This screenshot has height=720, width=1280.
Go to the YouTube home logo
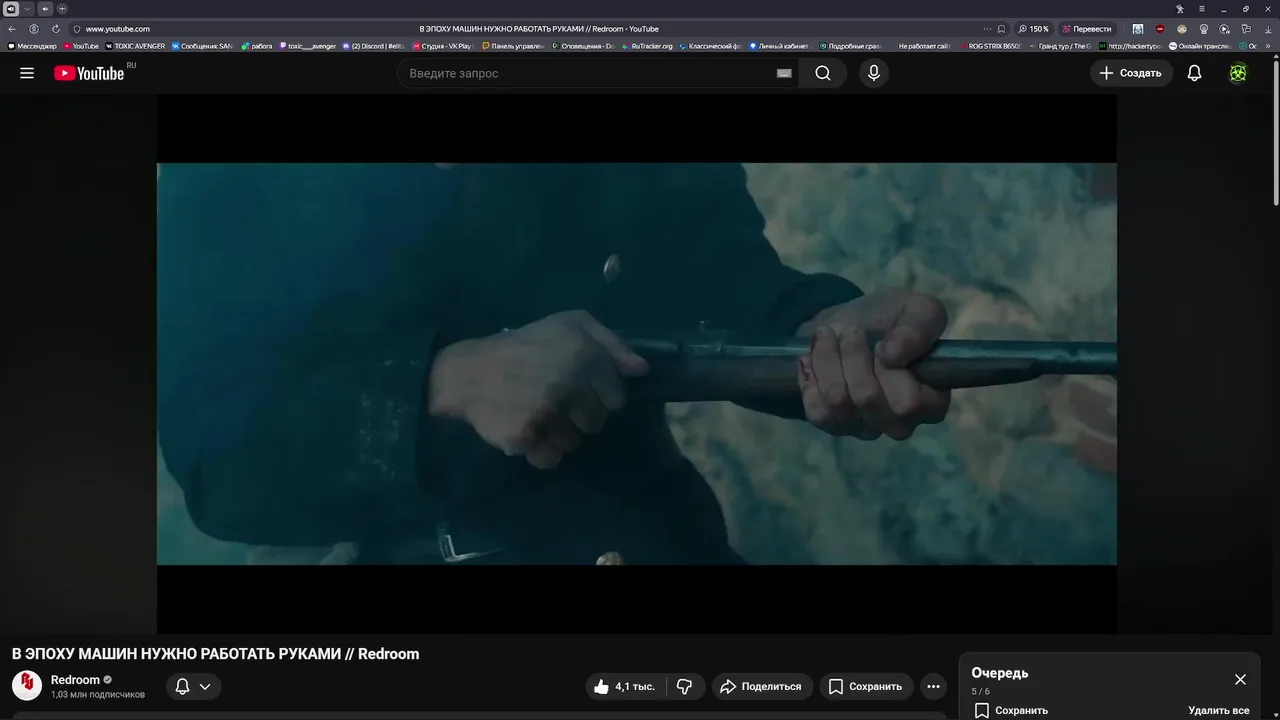(90, 73)
